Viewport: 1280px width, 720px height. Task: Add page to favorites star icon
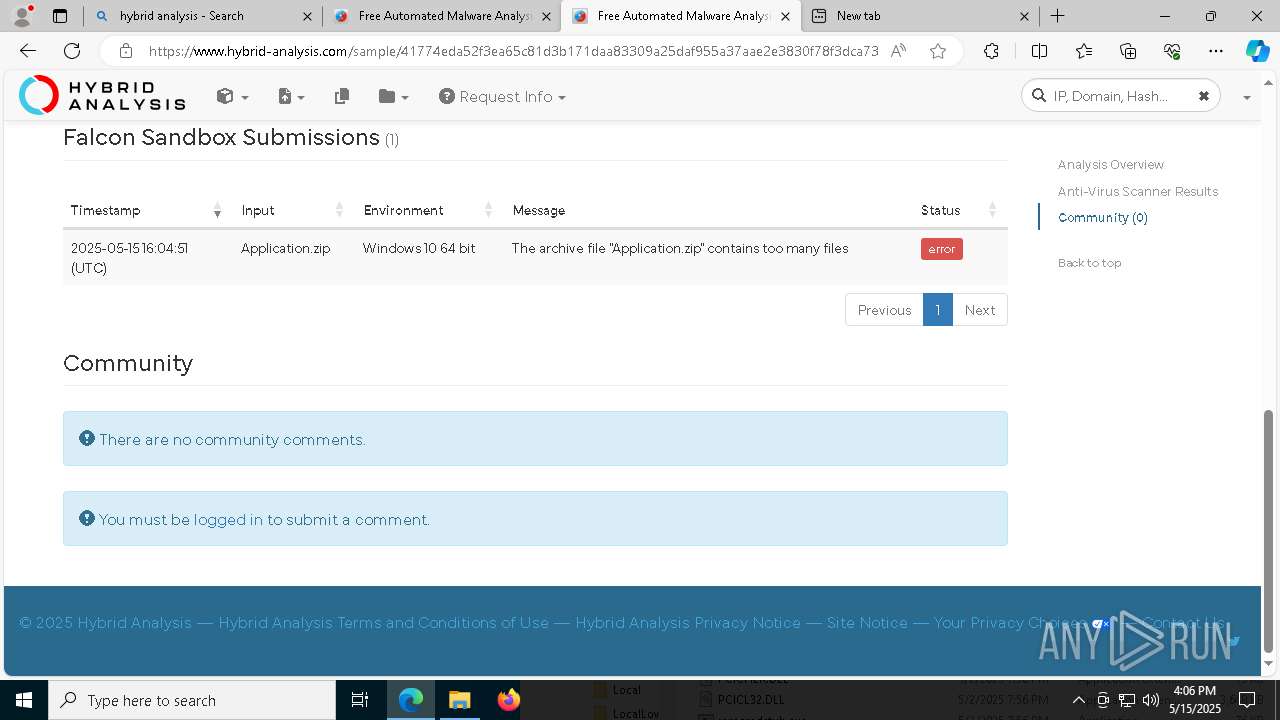[x=938, y=51]
